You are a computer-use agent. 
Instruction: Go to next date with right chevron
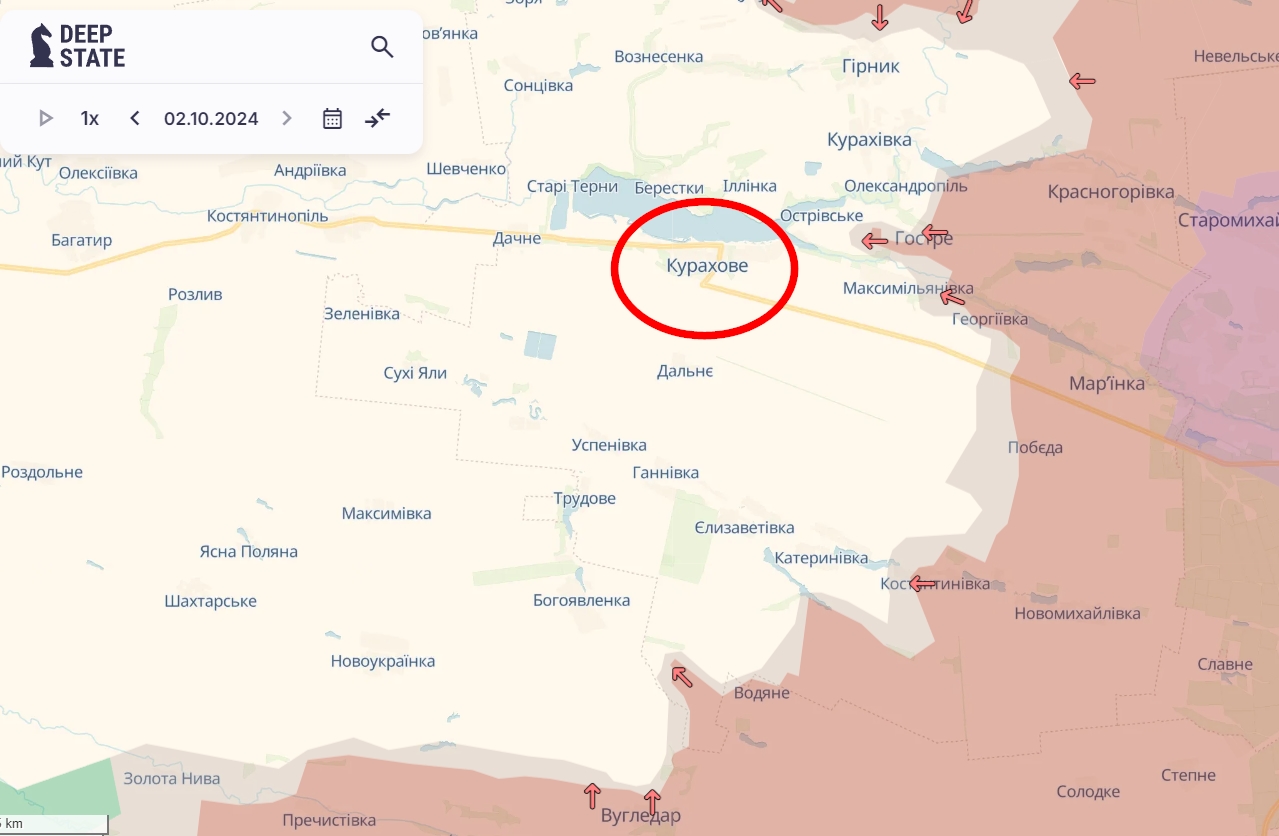point(287,118)
